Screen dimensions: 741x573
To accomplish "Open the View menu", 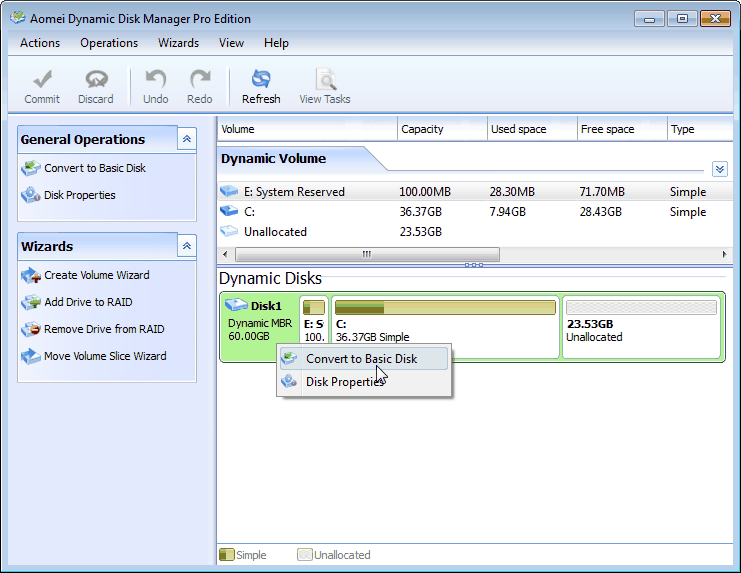I will point(232,43).
